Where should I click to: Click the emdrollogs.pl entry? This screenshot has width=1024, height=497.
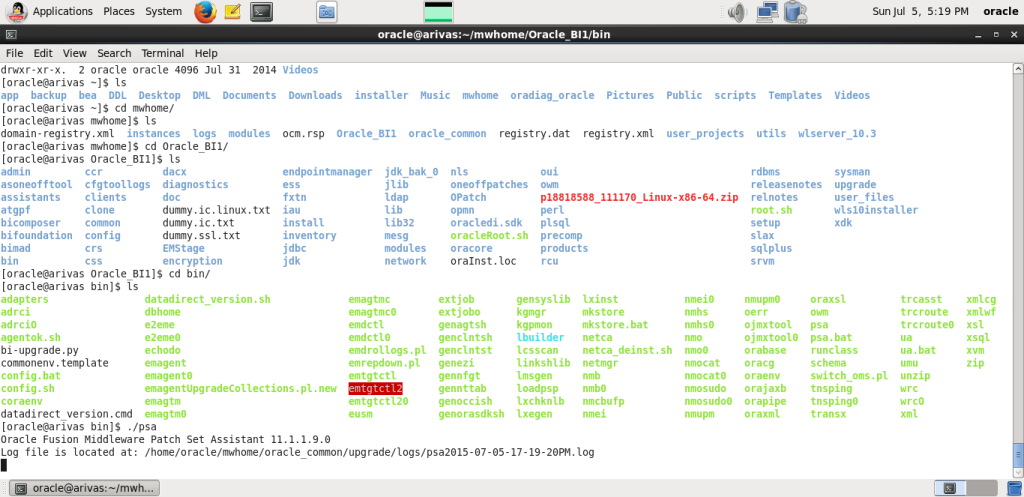(387, 350)
